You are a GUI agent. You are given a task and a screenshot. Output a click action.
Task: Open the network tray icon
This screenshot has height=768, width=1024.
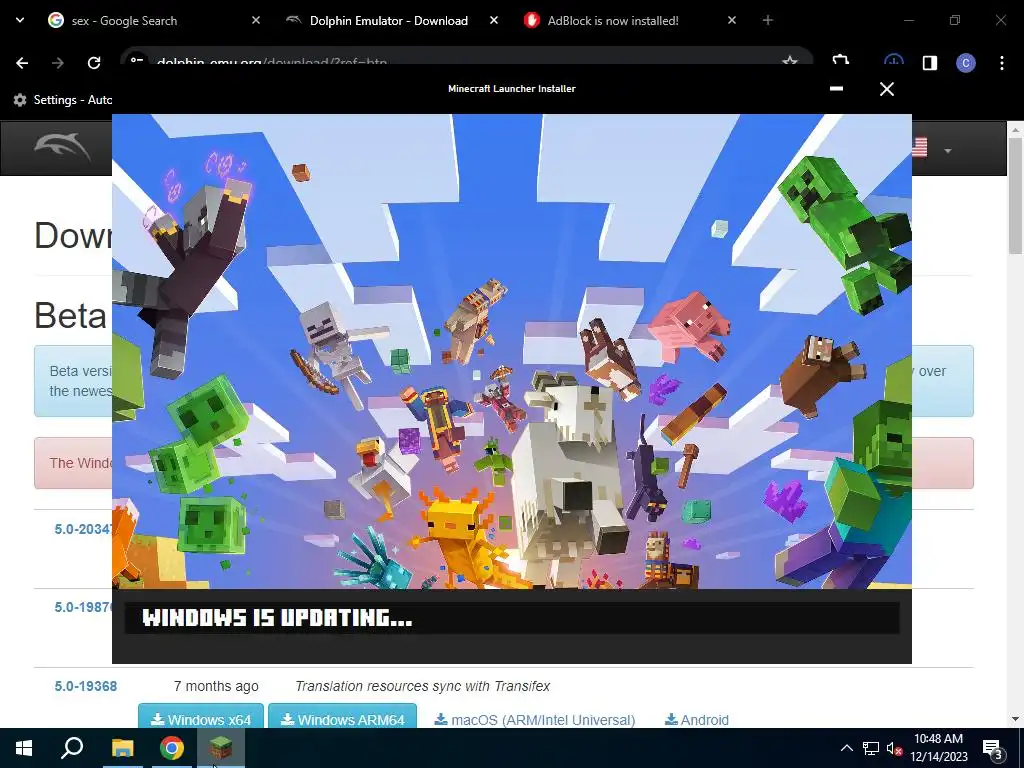(x=871, y=748)
